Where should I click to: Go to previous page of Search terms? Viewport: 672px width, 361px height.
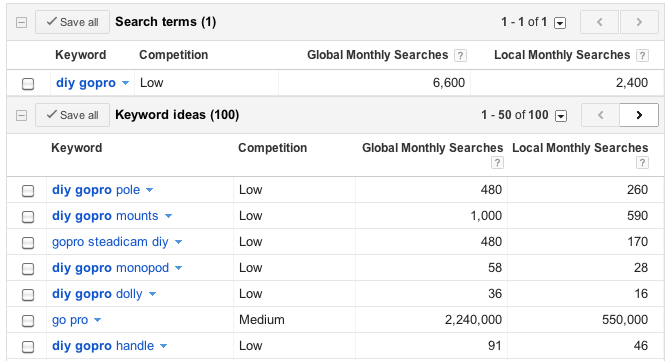click(x=600, y=22)
